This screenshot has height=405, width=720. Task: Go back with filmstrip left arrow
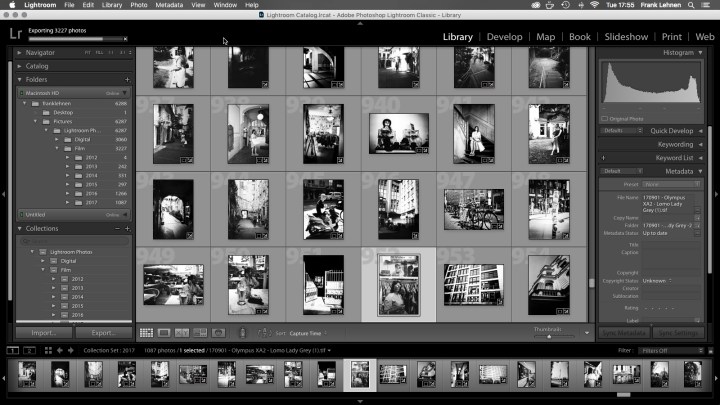click(x=59, y=350)
